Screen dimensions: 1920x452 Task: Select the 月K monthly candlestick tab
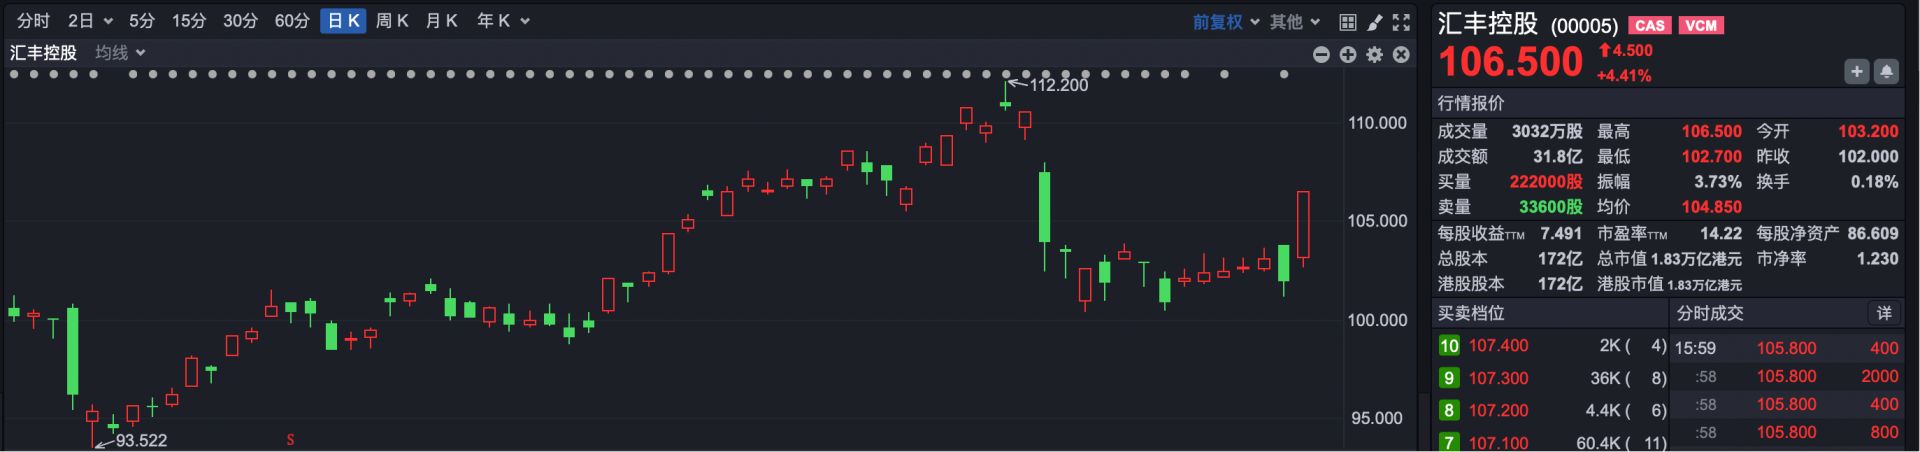[441, 21]
